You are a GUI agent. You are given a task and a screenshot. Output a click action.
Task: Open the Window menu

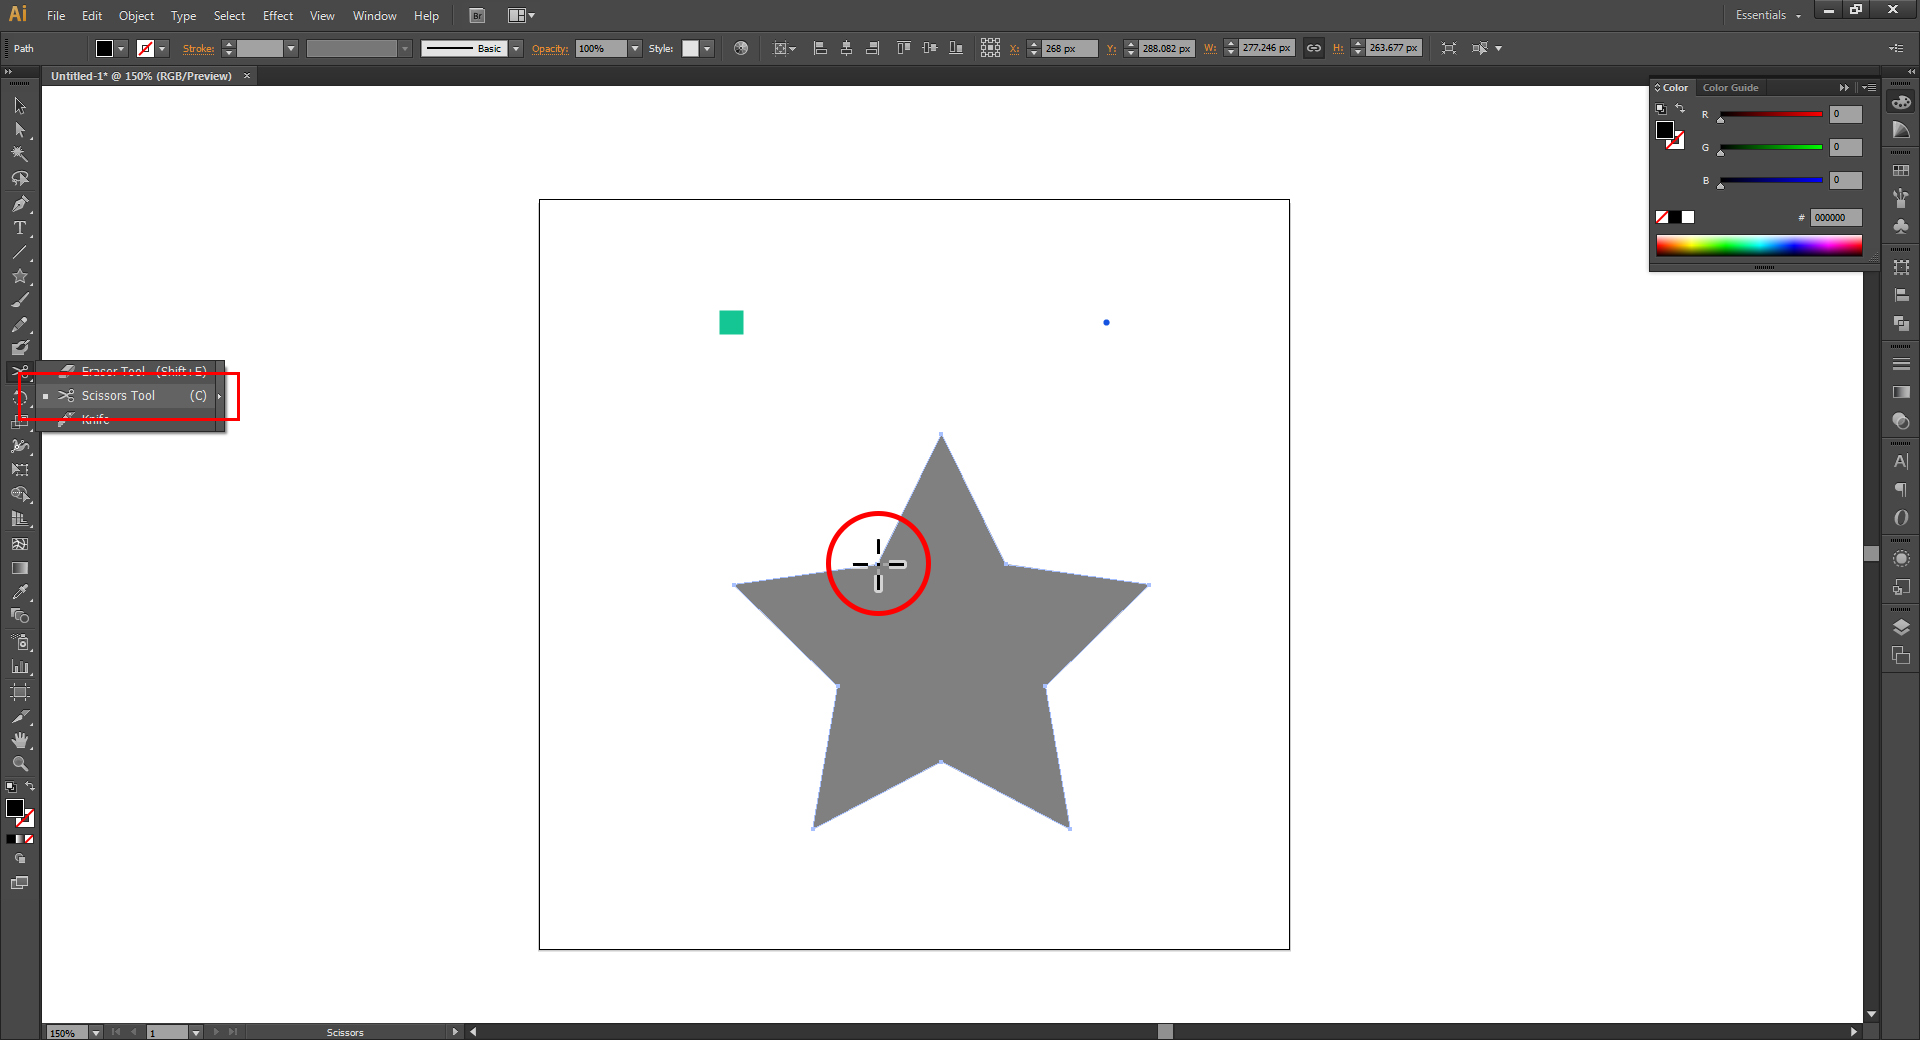pyautogui.click(x=375, y=15)
